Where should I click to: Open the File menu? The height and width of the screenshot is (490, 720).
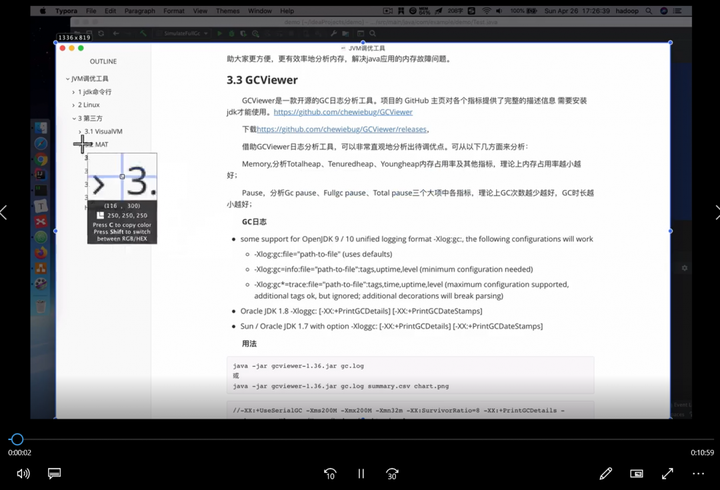point(91,11)
